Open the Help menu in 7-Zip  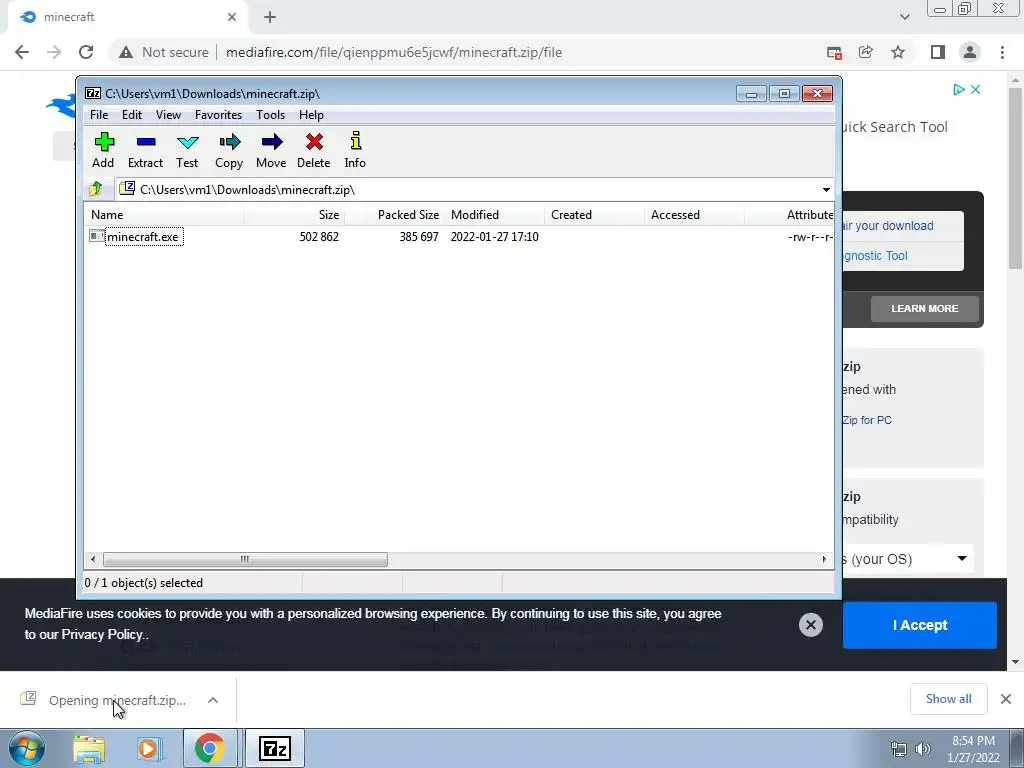click(x=312, y=115)
